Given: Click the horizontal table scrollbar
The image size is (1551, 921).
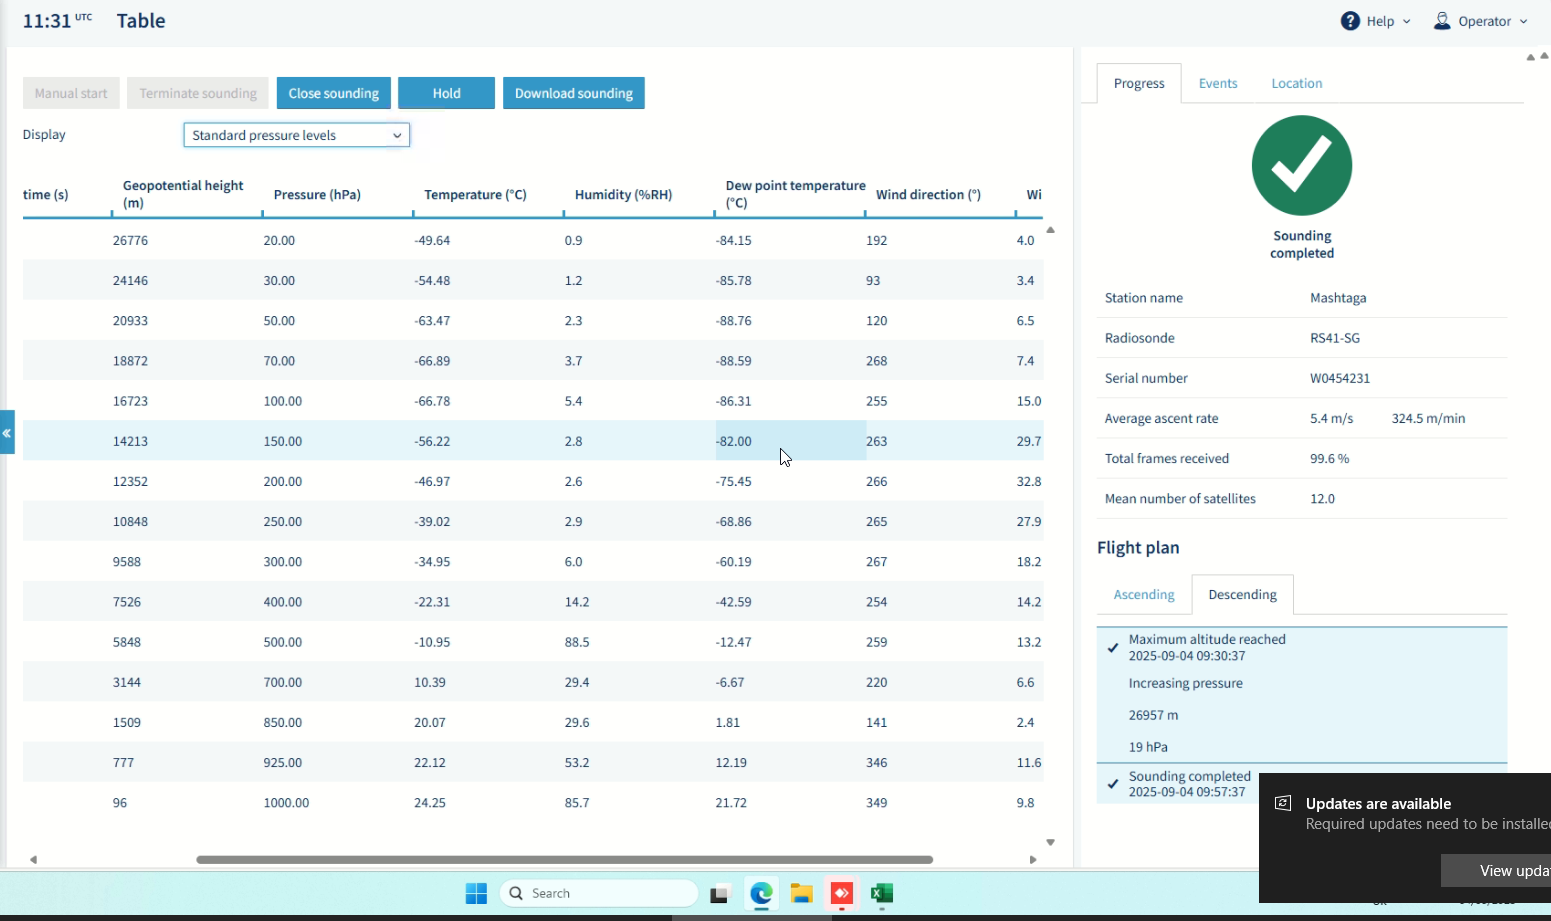Looking at the screenshot, I should pos(564,859).
